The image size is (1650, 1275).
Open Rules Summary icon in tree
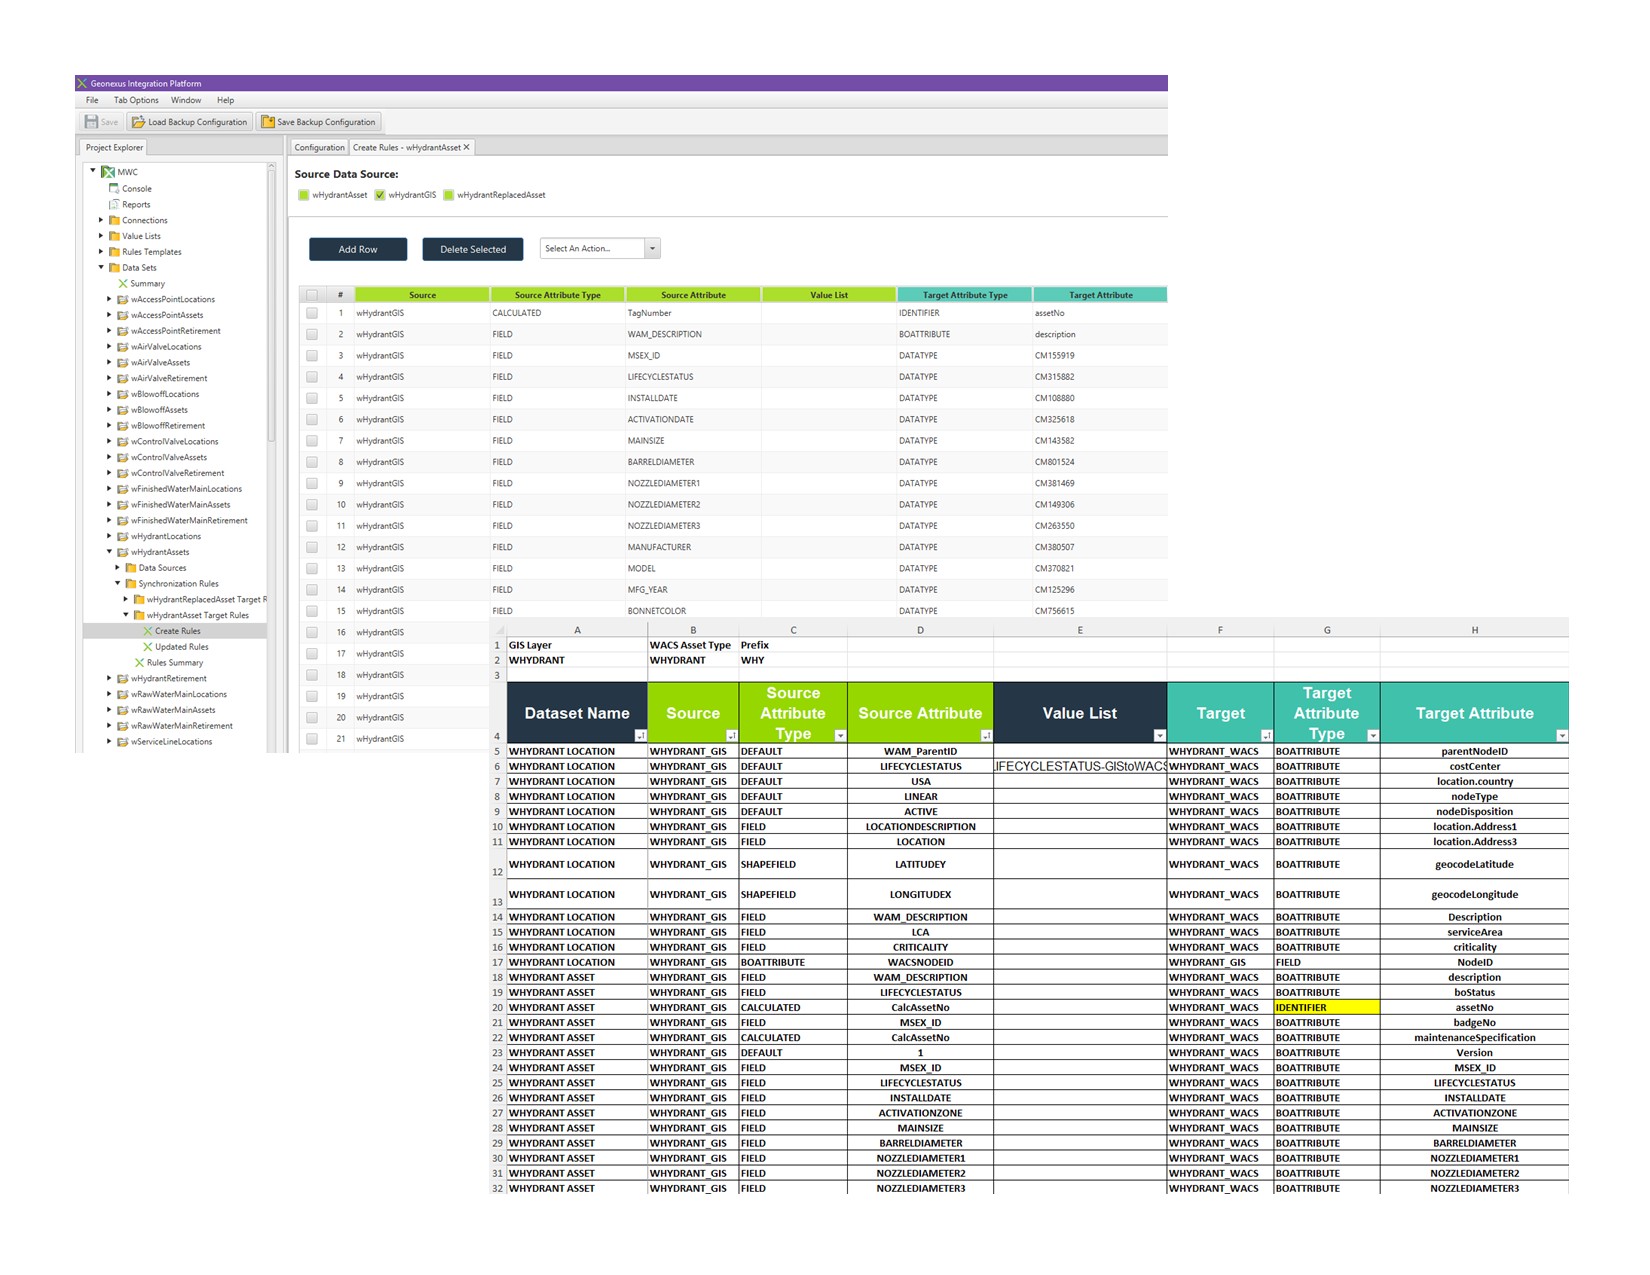click(140, 663)
